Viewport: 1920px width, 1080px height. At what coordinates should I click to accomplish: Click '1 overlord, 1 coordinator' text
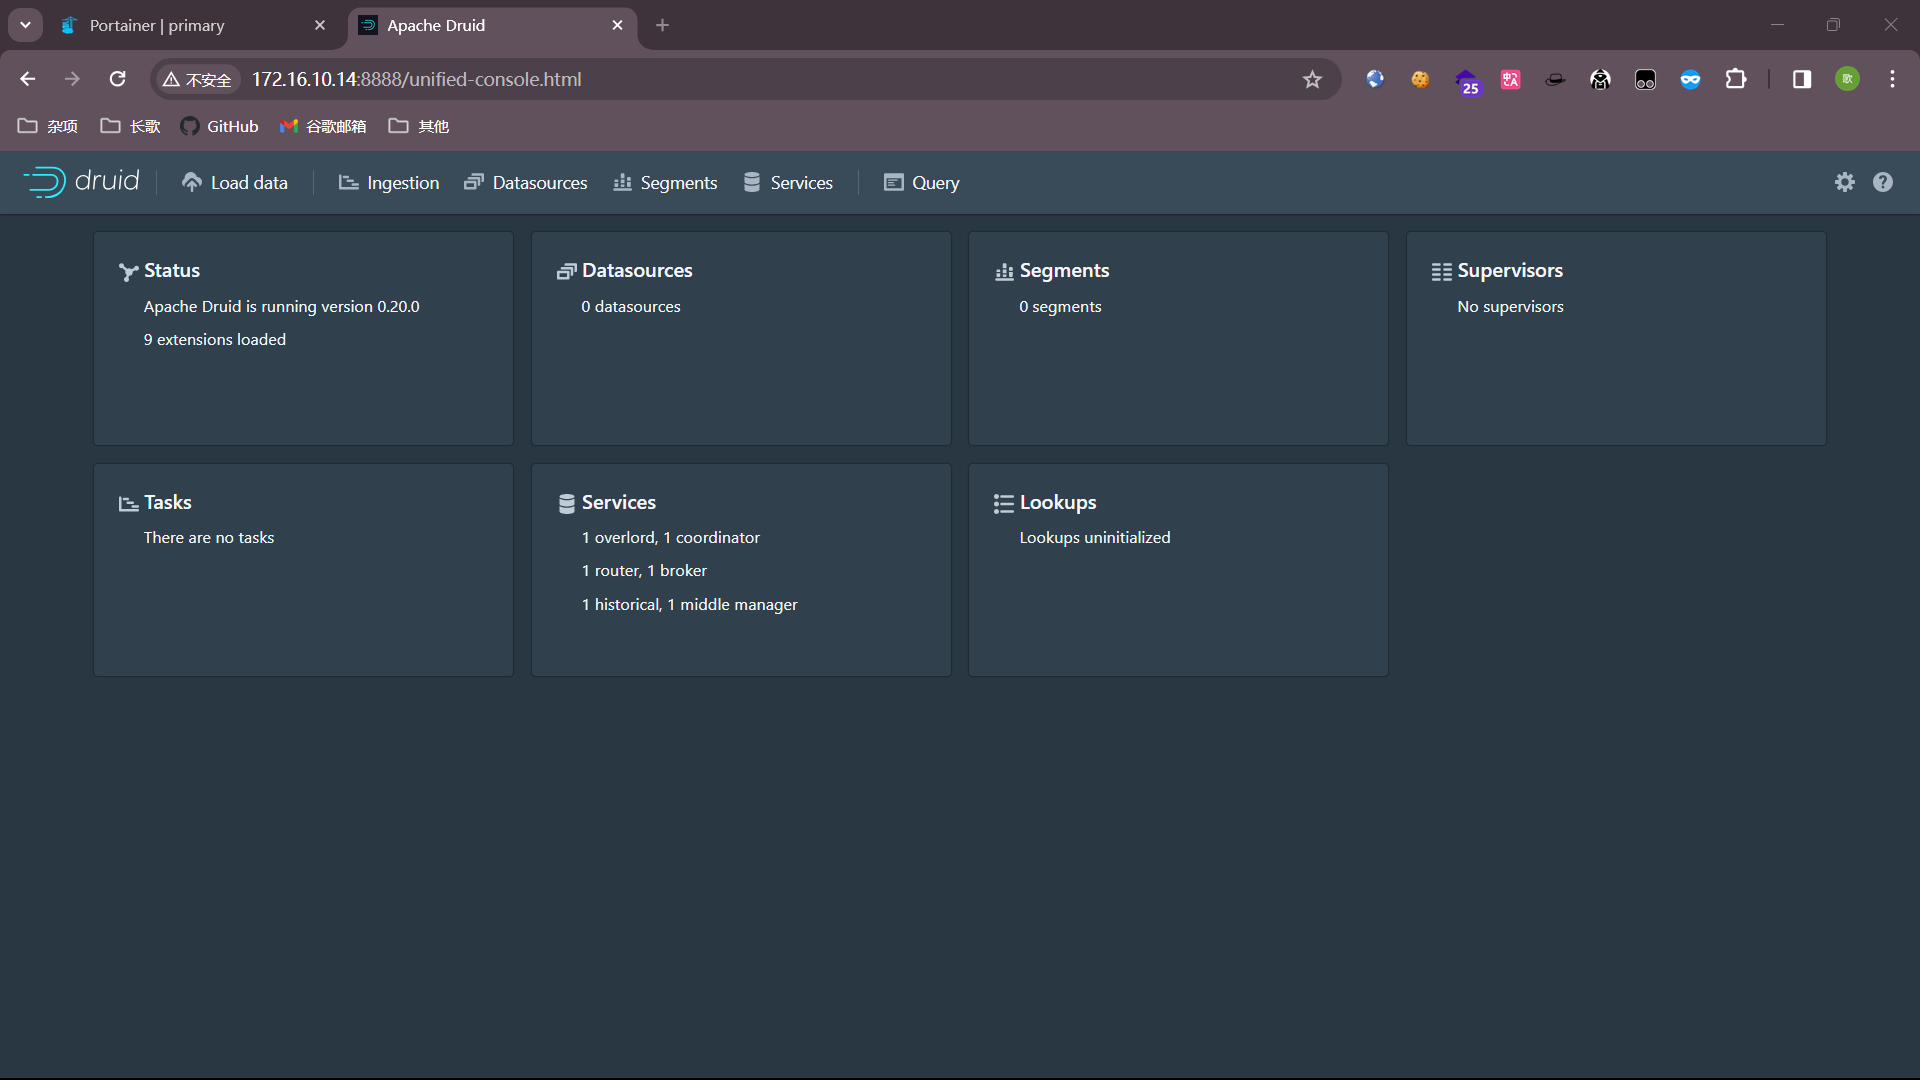pos(671,537)
